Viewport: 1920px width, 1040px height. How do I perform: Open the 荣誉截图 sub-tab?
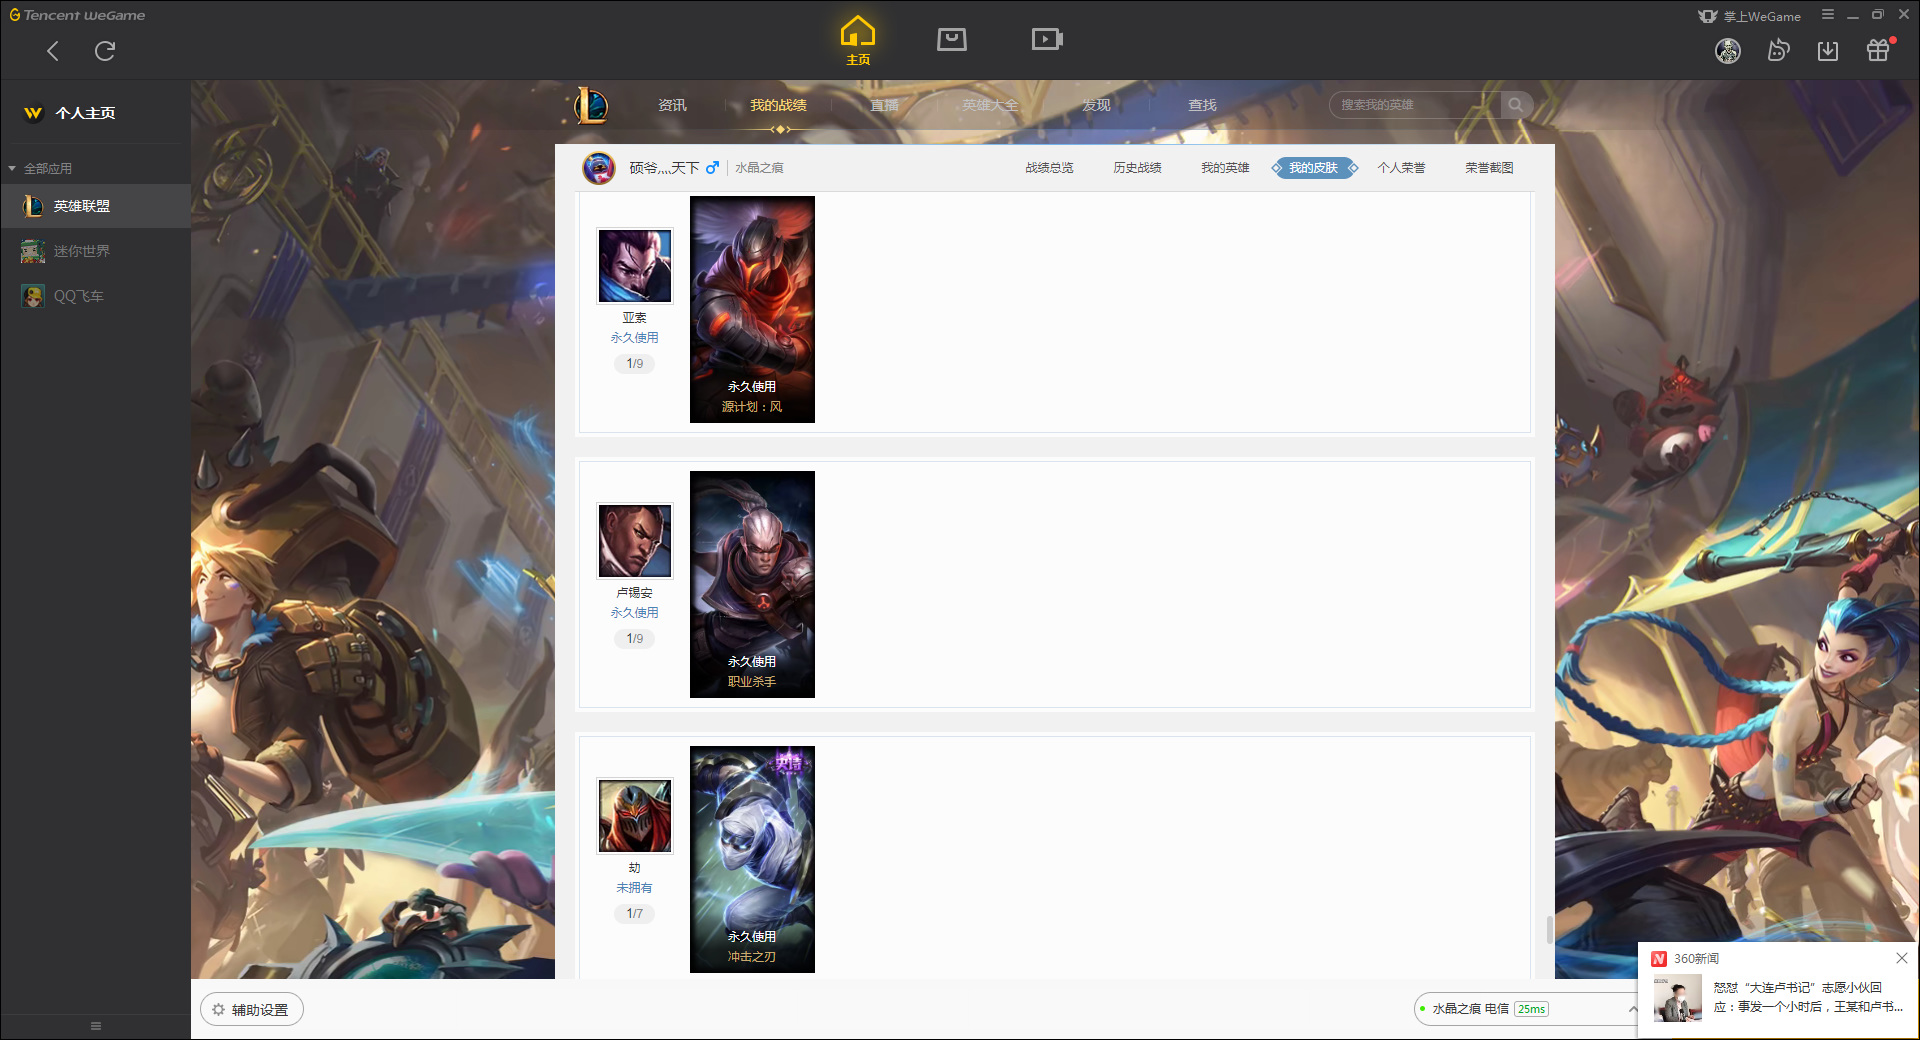(x=1489, y=168)
